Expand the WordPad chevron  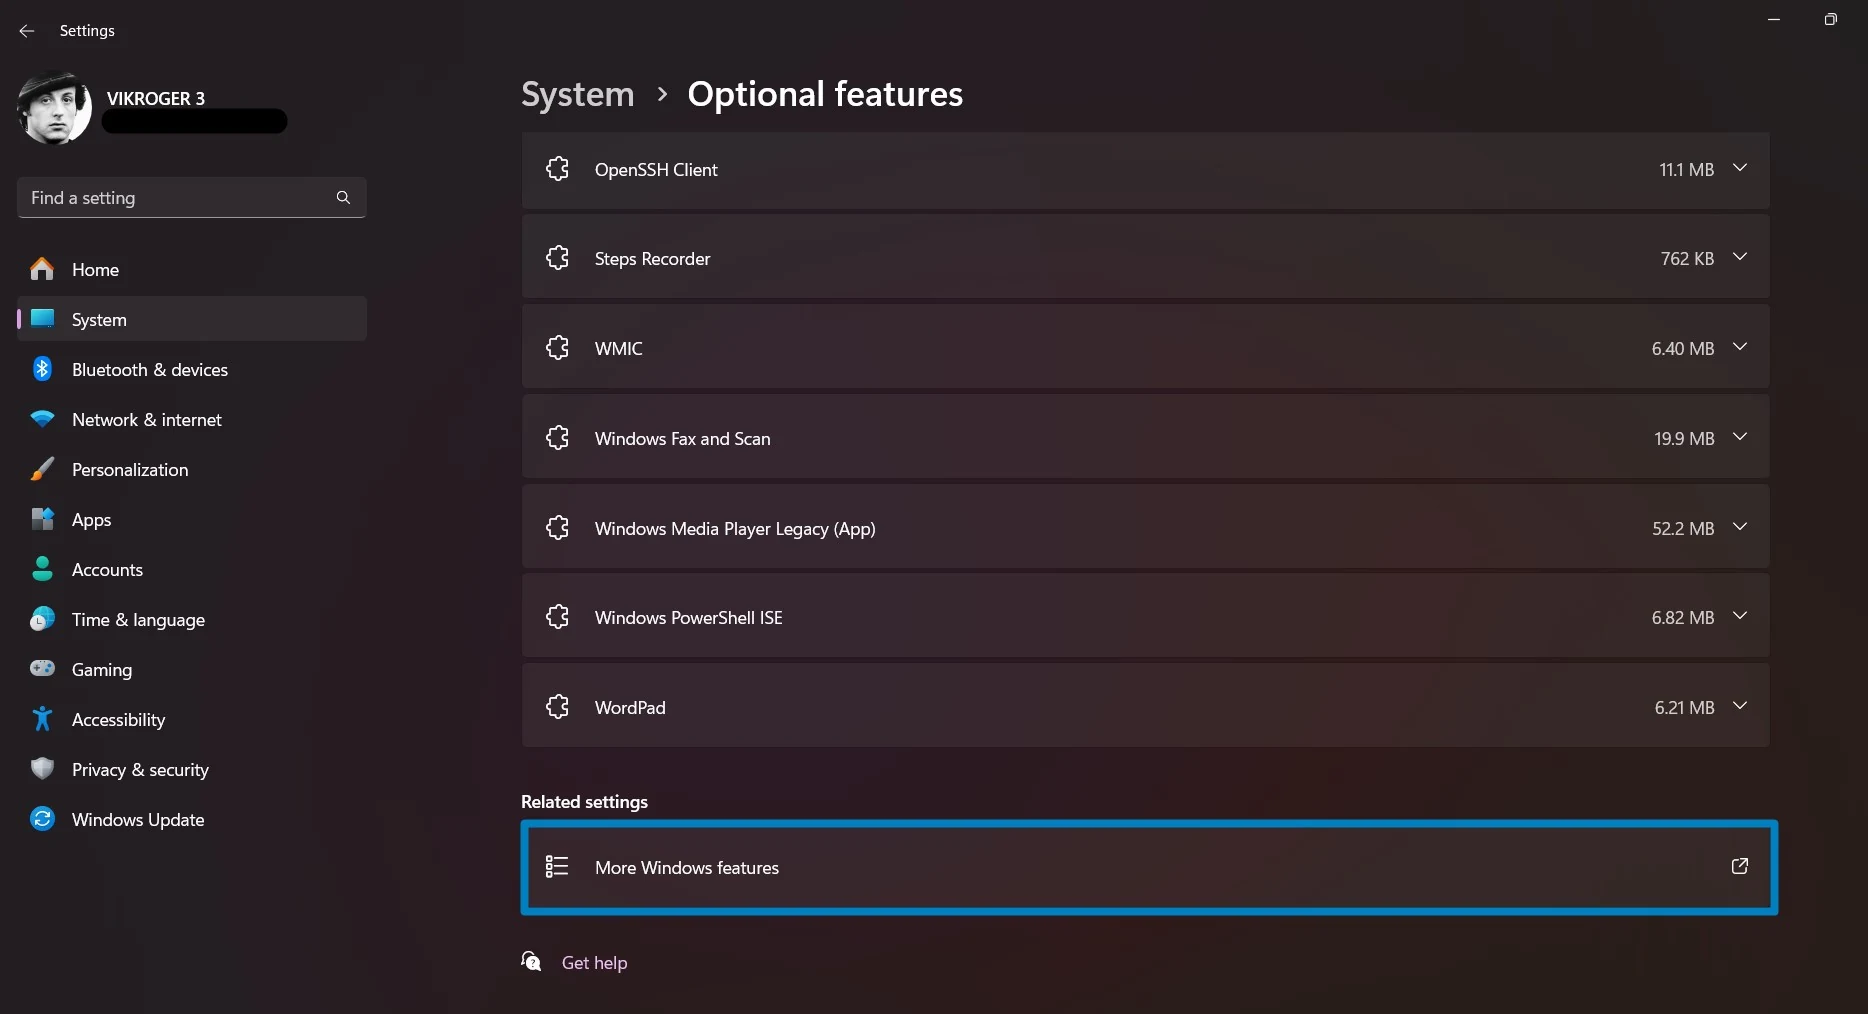pos(1740,706)
